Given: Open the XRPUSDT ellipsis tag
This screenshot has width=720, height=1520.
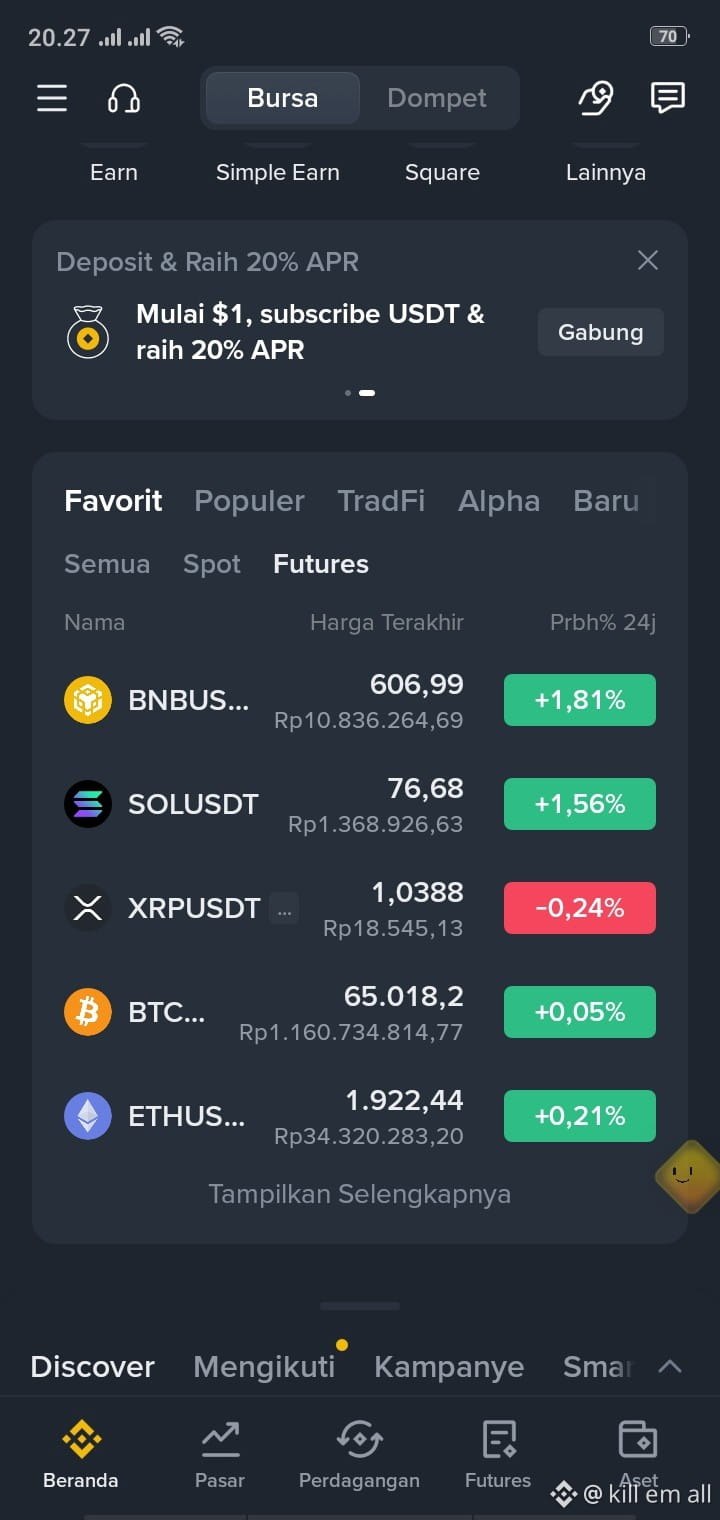Looking at the screenshot, I should coord(284,908).
